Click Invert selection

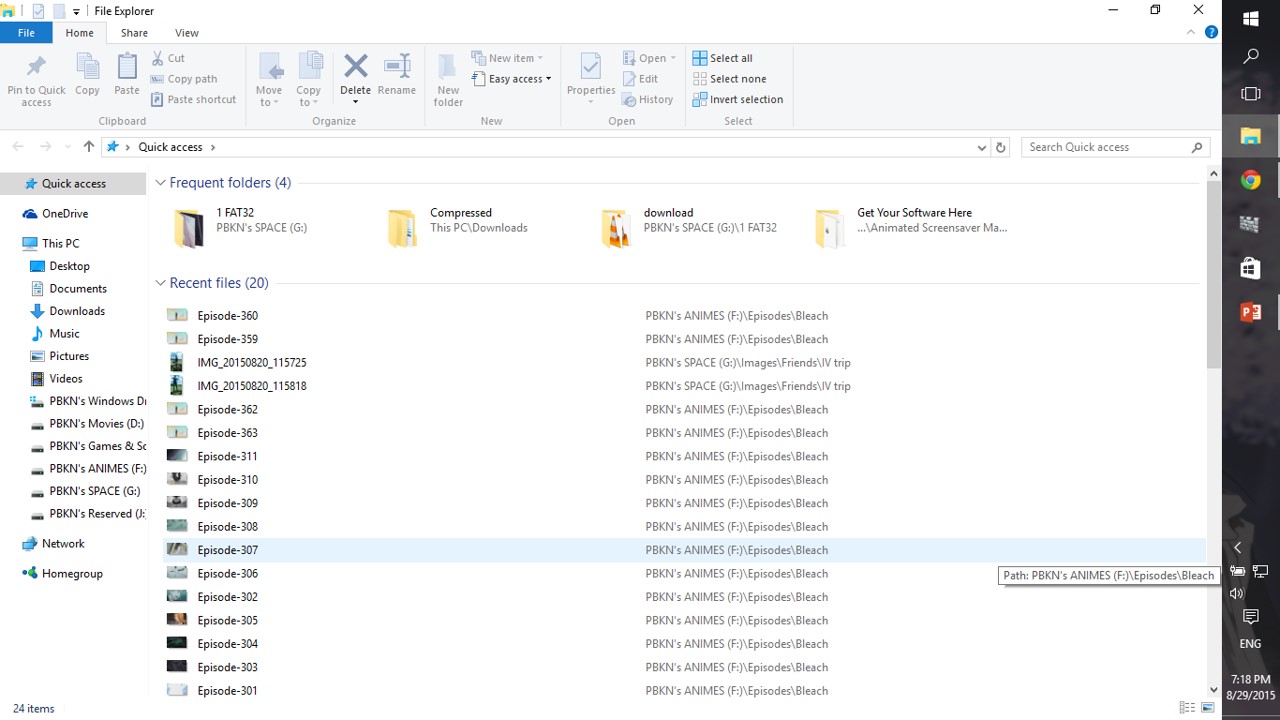[745, 99]
